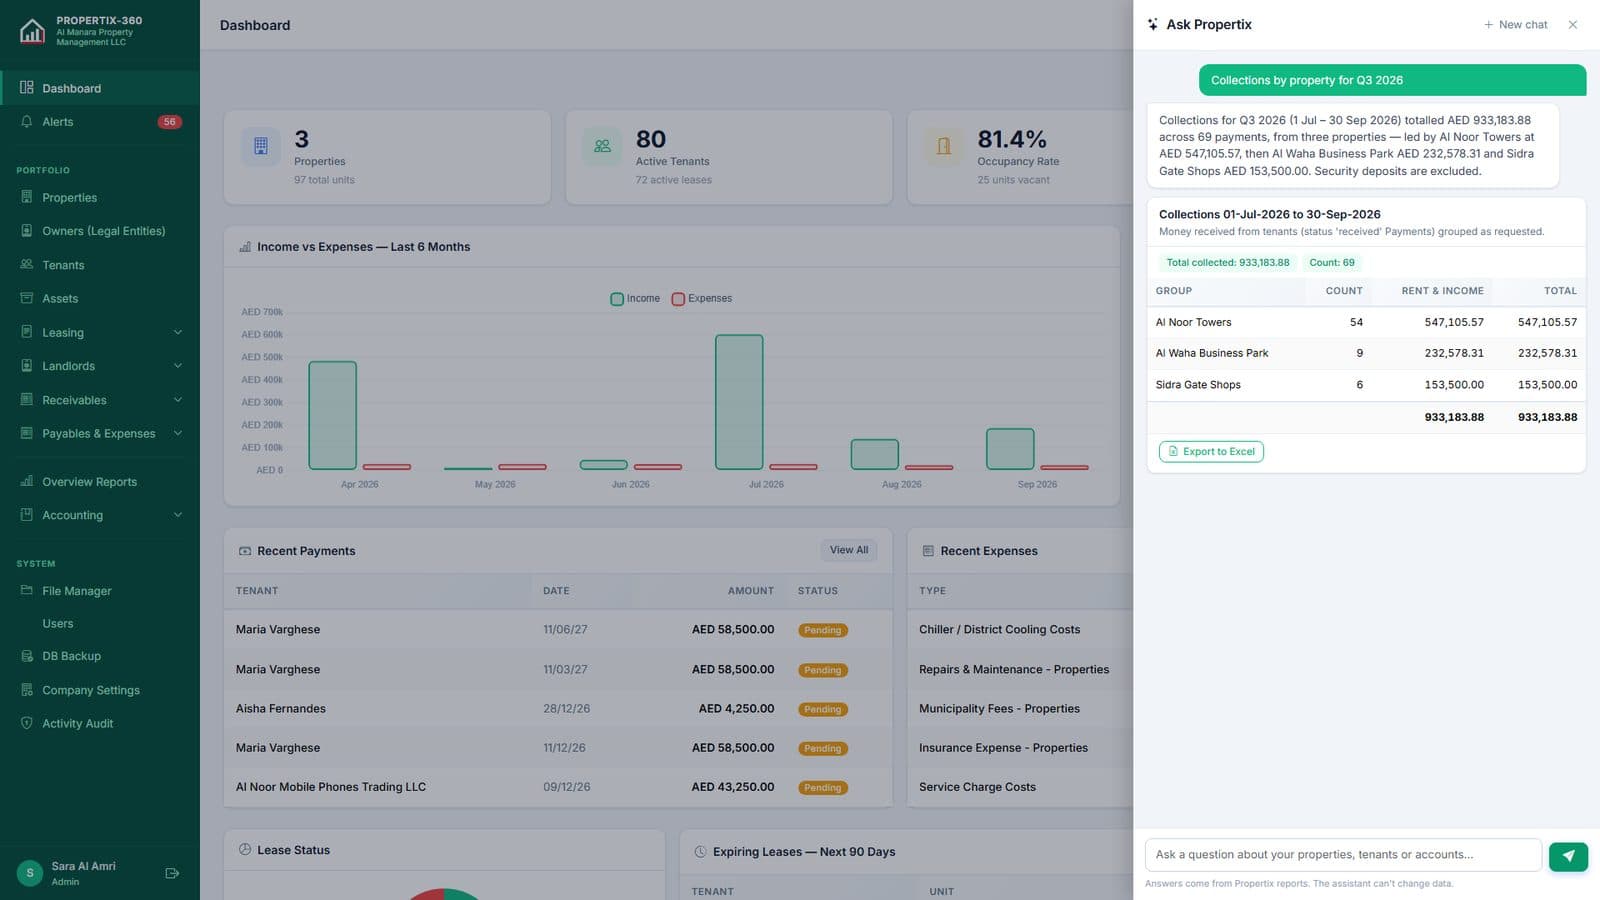Expand the Accounting menu chevron
The width and height of the screenshot is (1600, 900).
[x=178, y=515]
